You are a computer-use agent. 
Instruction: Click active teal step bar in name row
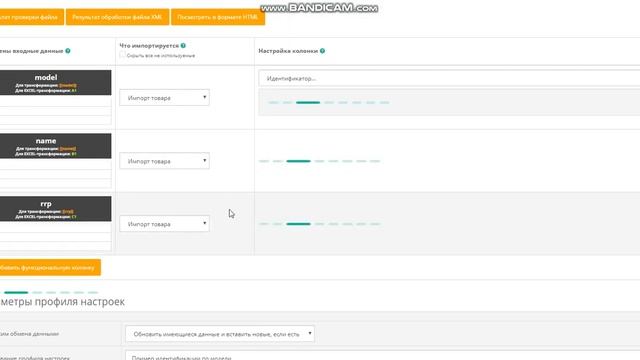pyautogui.click(x=298, y=161)
